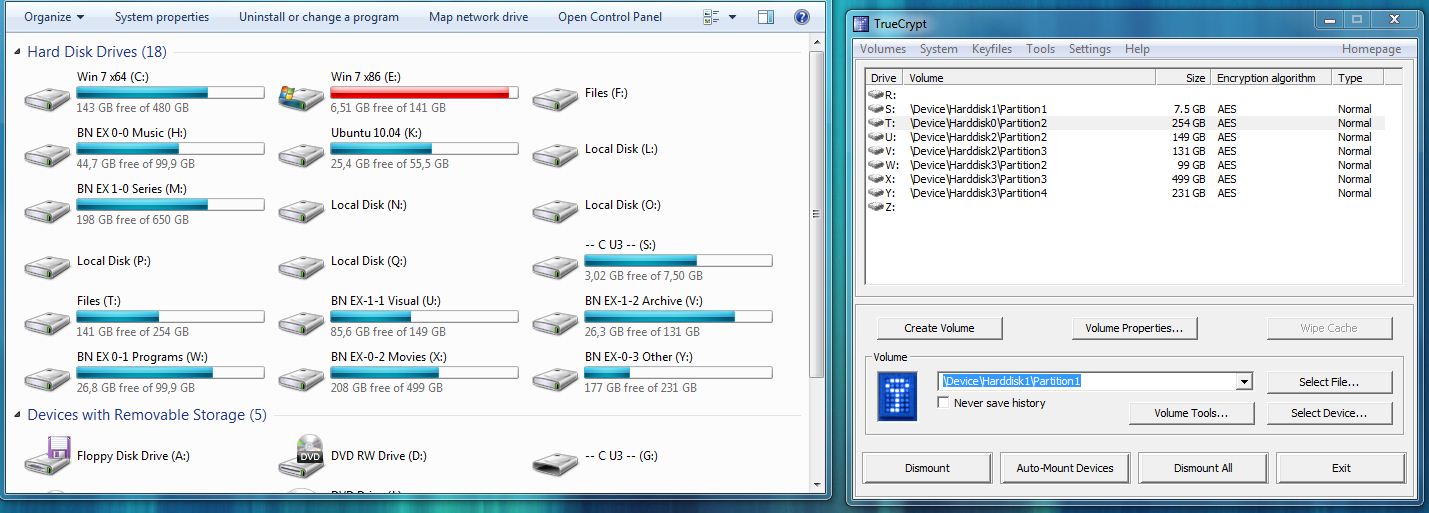Screen dimensions: 1429x513
Task: Click the Explorer vertical scrollbar thumb
Action: tap(817, 213)
